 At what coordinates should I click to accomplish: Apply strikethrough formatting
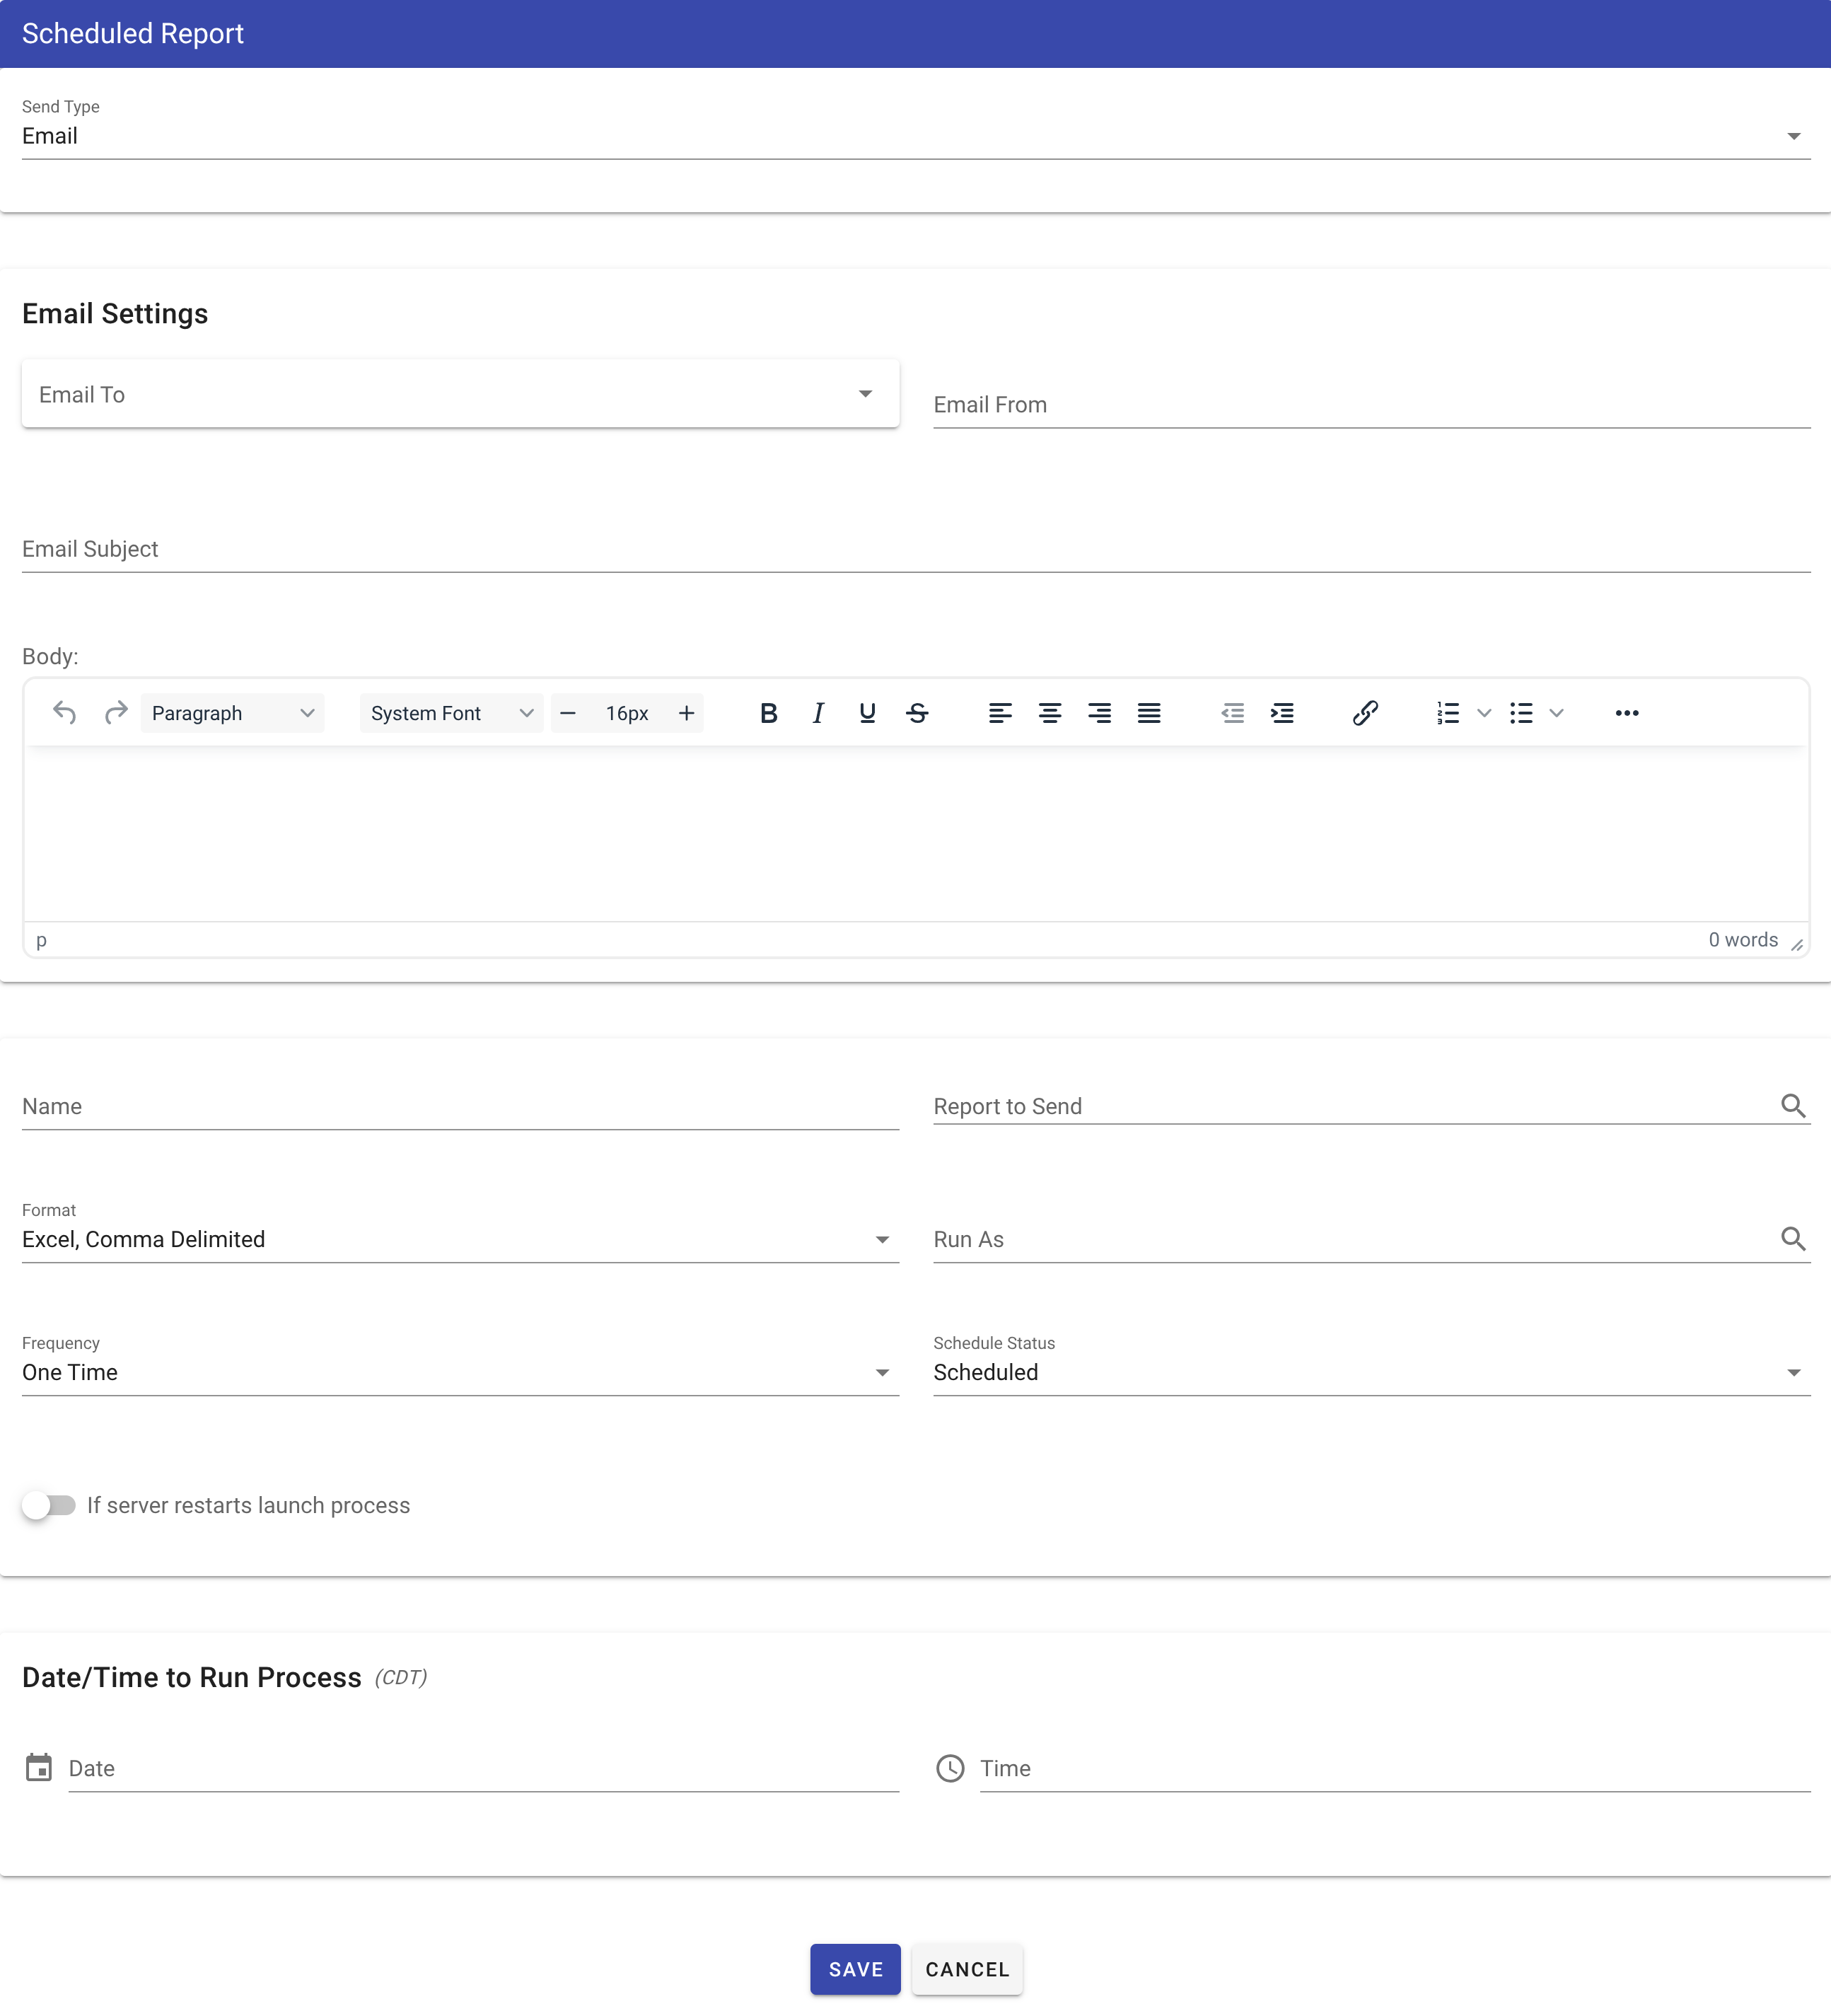pyautogui.click(x=918, y=713)
